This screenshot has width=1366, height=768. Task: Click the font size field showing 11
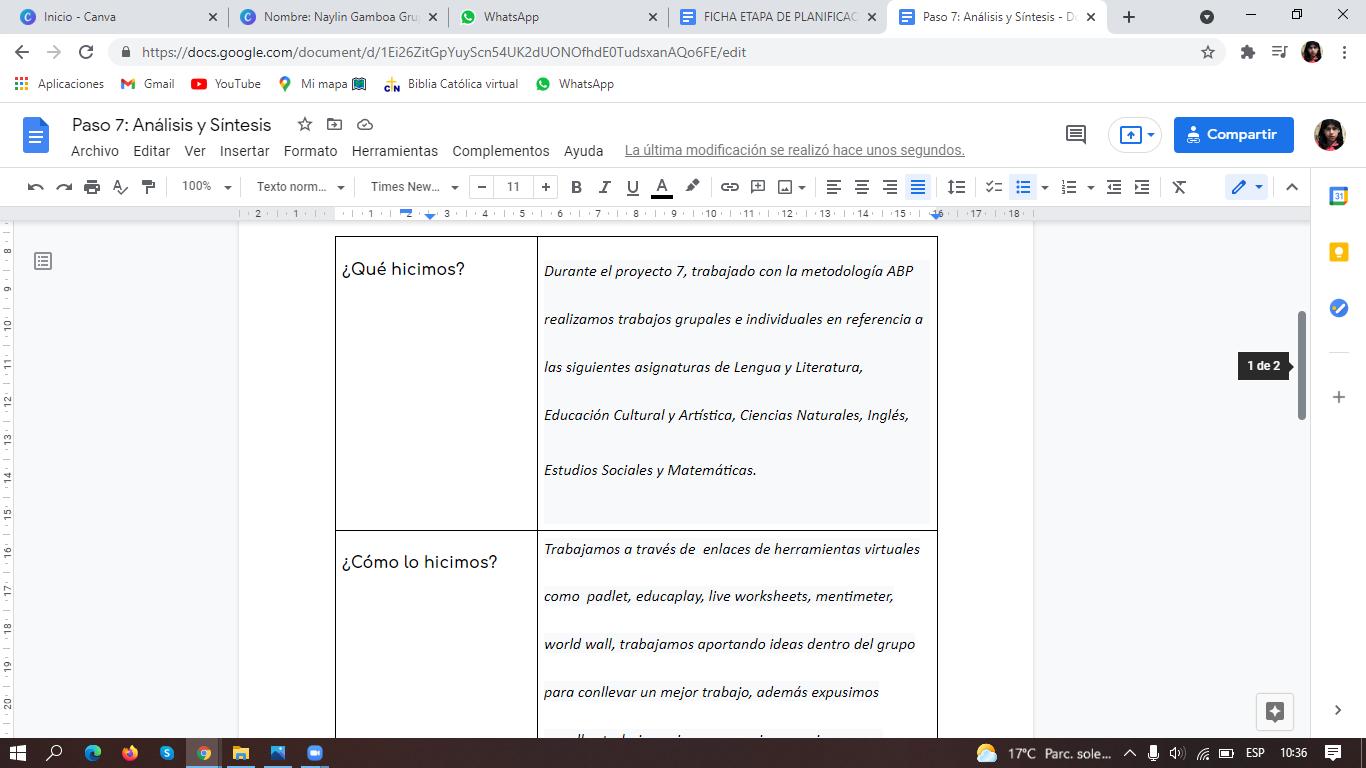coord(513,187)
